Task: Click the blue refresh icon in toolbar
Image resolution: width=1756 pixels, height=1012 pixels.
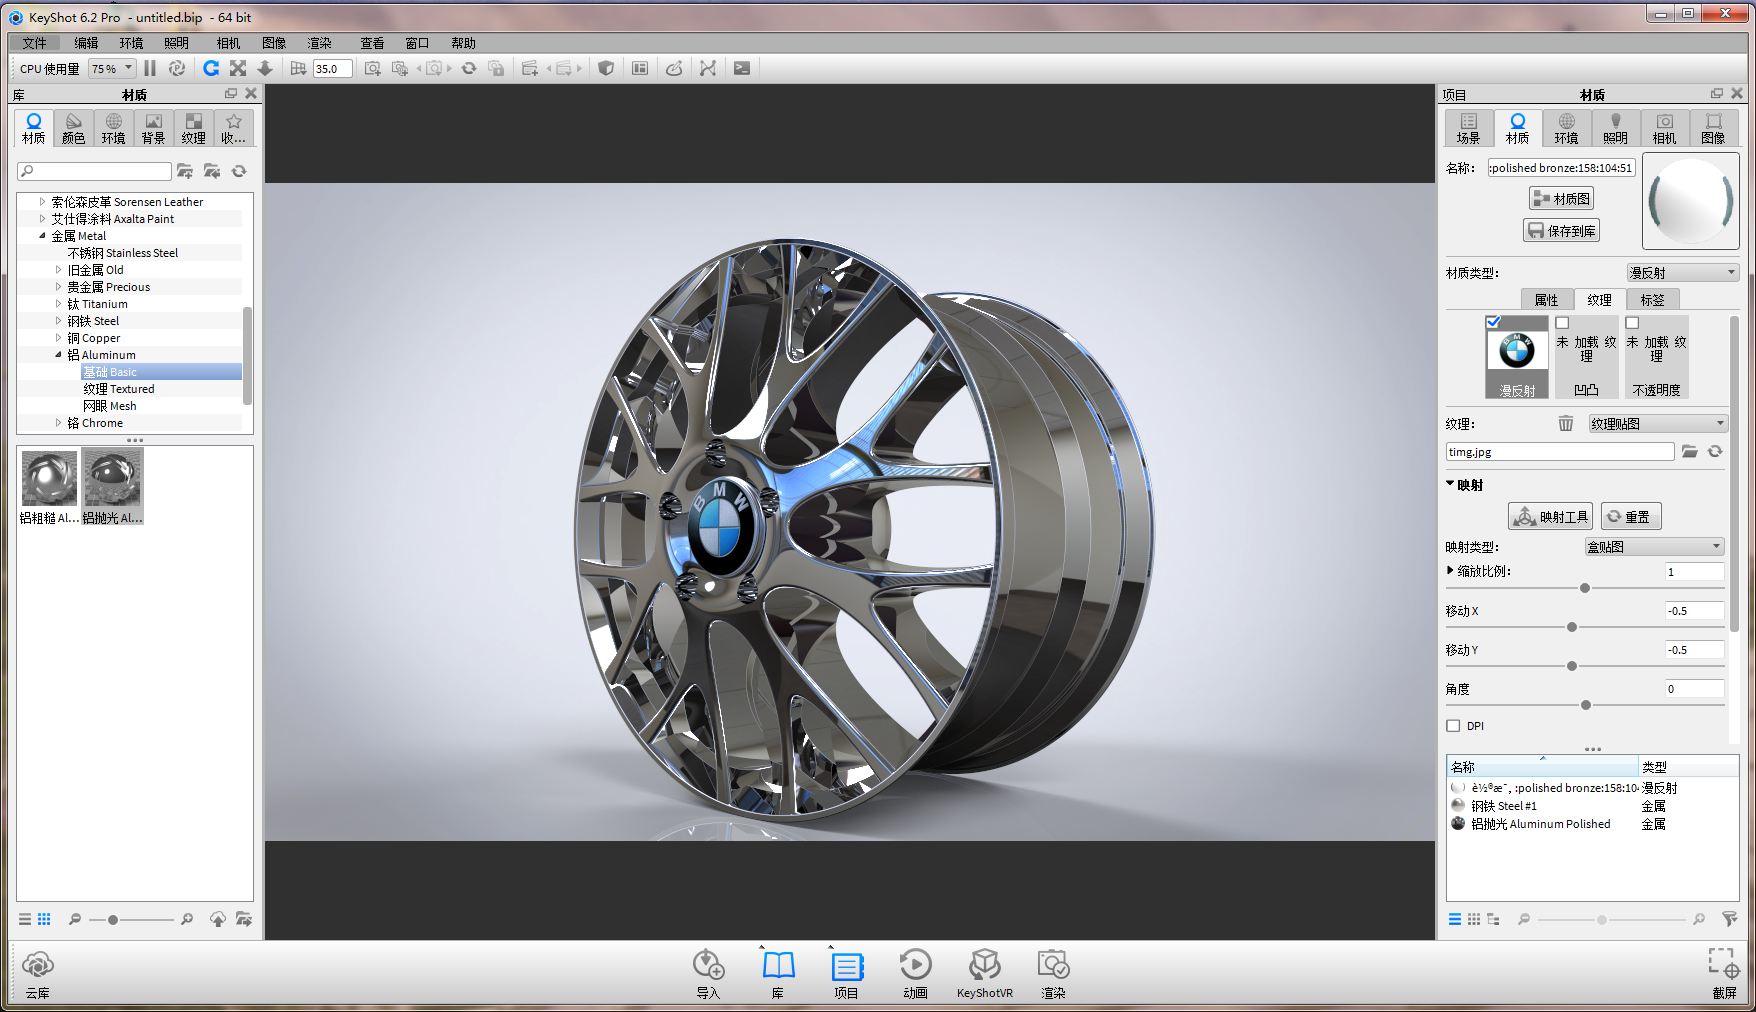Action: click(x=211, y=68)
